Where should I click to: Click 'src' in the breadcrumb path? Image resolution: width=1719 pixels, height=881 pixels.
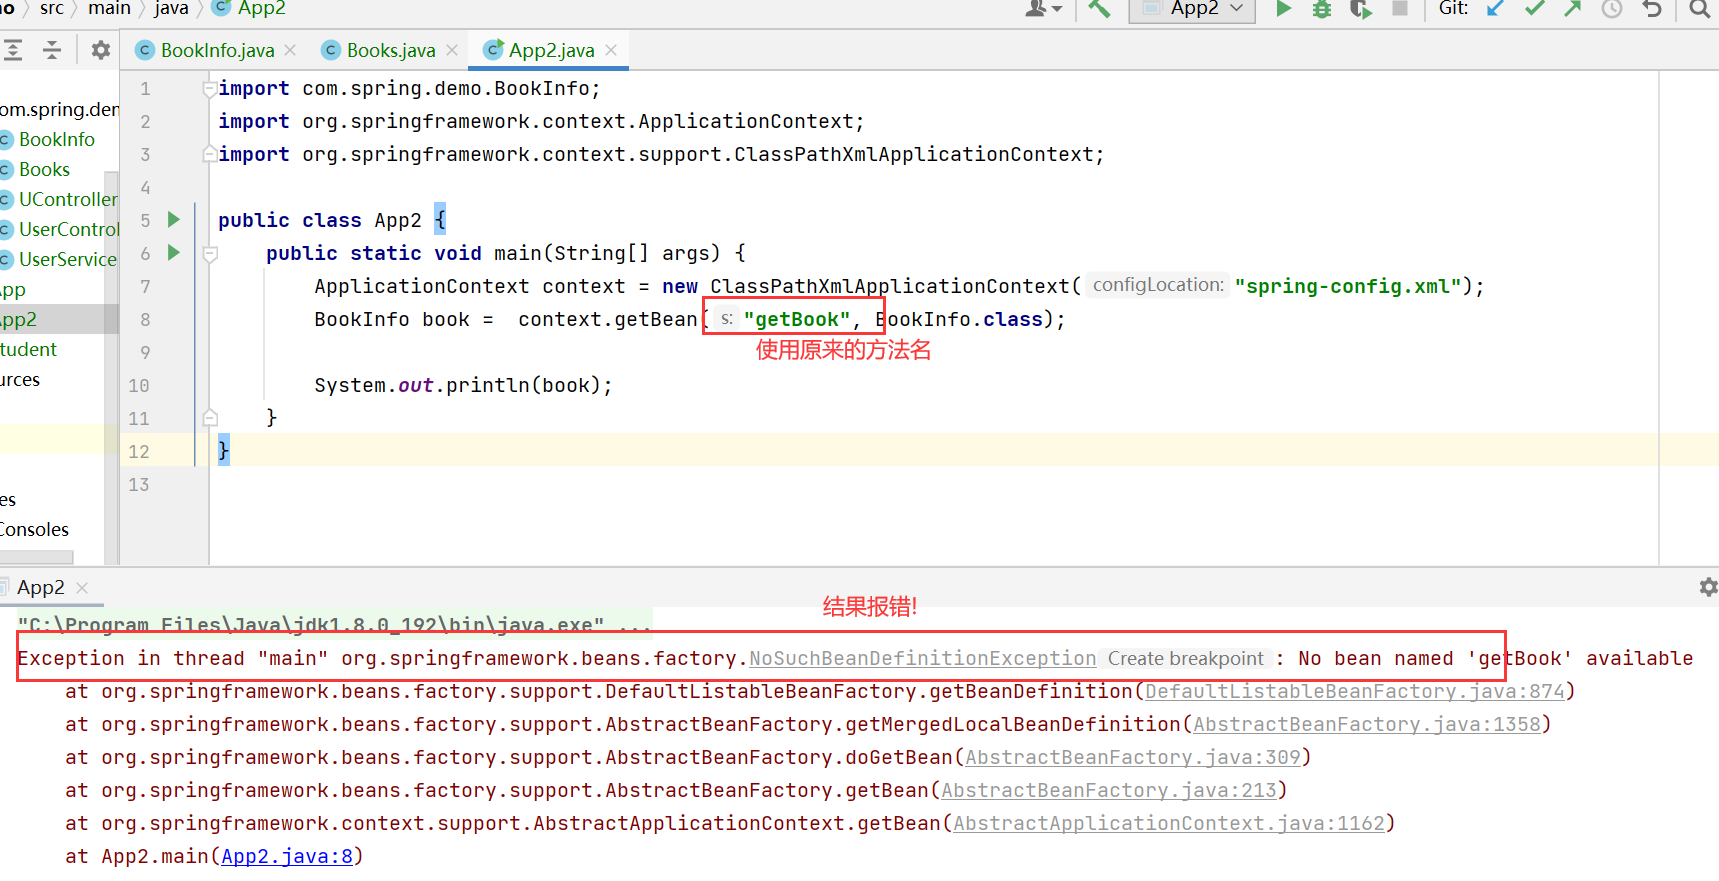click(x=52, y=9)
